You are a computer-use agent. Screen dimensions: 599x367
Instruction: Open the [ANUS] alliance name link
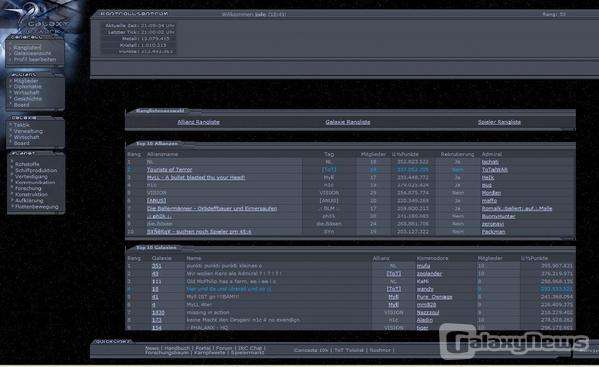tap(157, 200)
